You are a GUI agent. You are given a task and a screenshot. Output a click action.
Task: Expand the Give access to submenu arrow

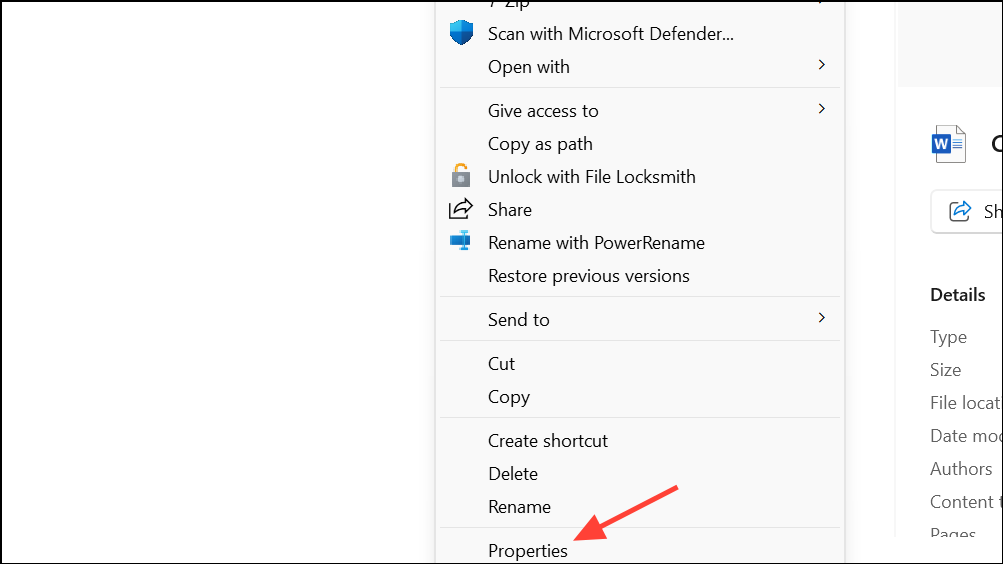click(822, 109)
